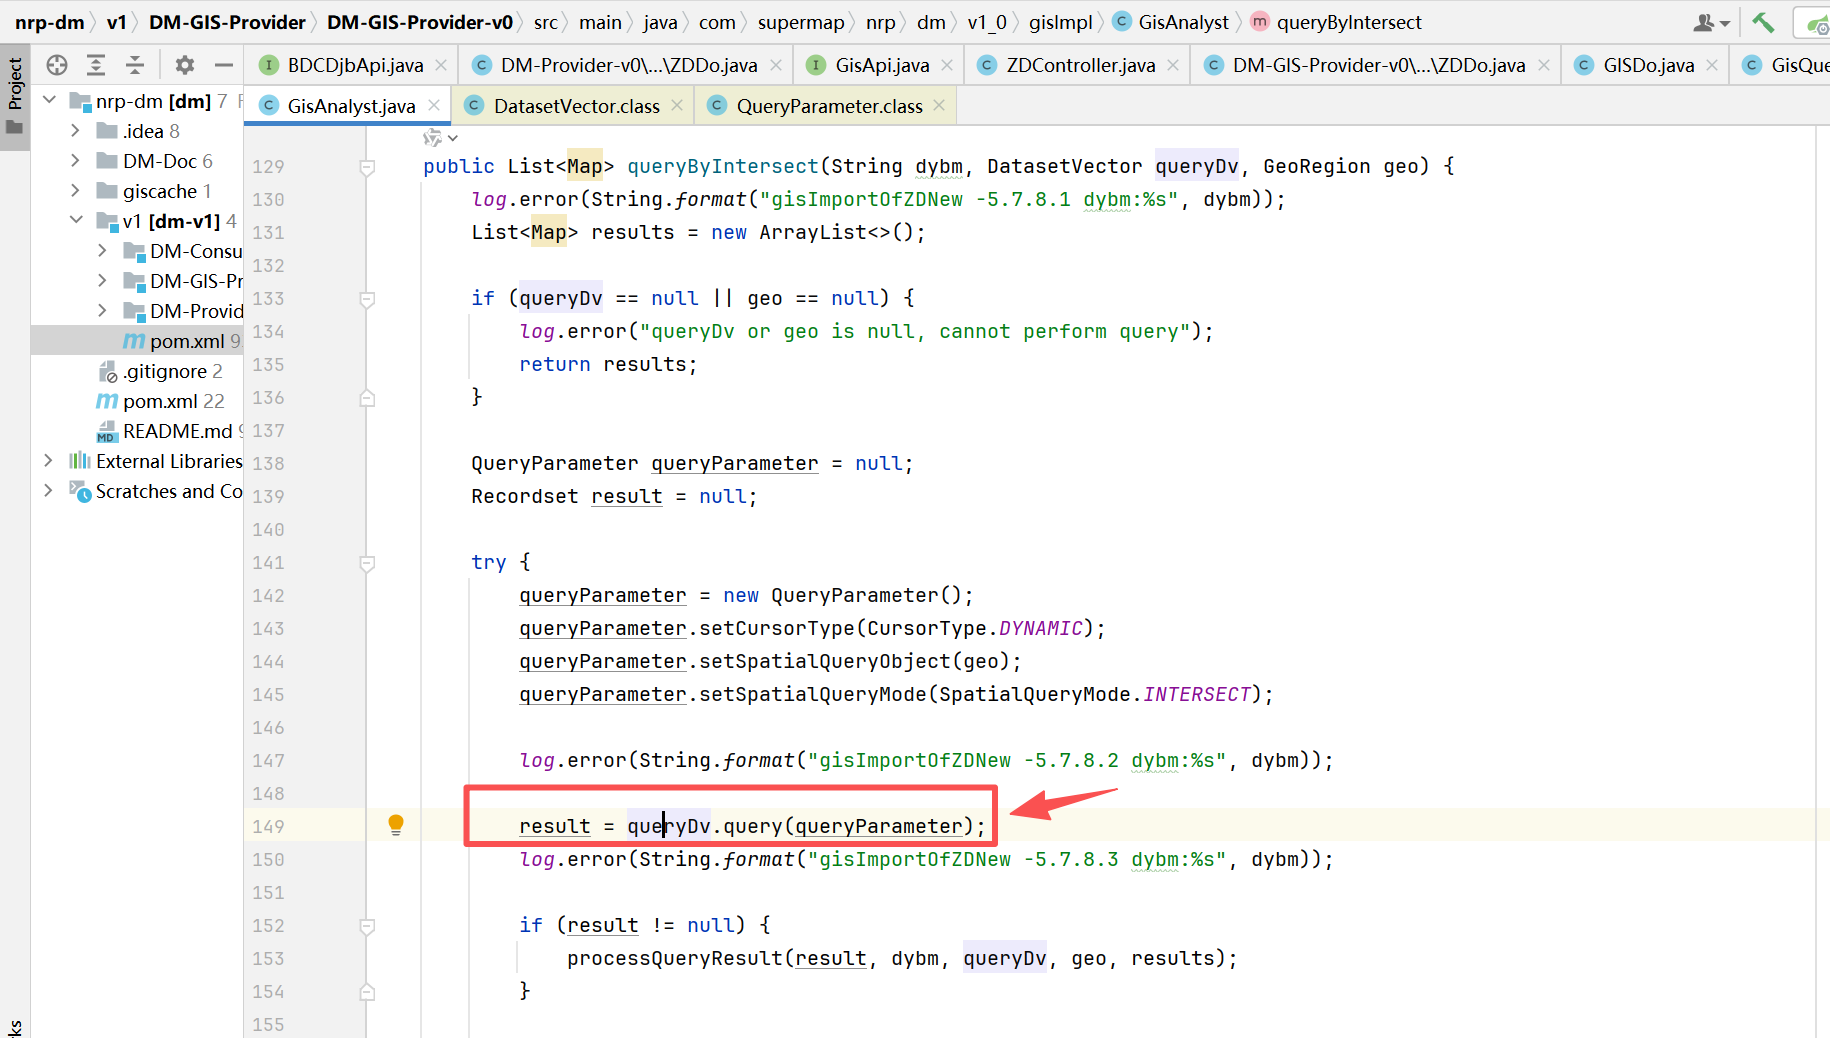The image size is (1830, 1038).
Task: Hide the Project panel with minus icon
Action: [224, 65]
